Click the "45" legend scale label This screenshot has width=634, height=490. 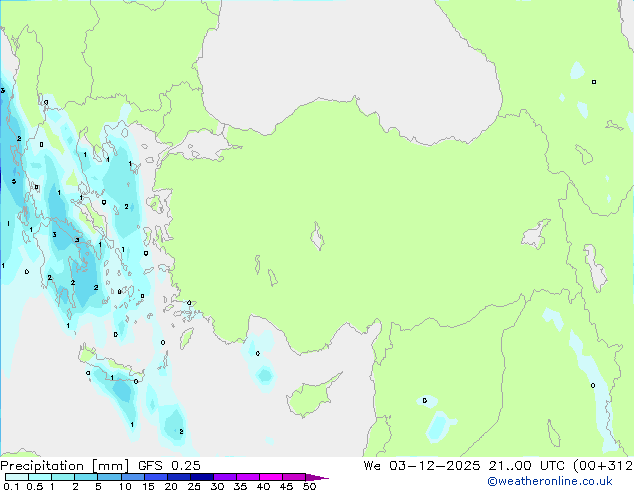point(286,486)
